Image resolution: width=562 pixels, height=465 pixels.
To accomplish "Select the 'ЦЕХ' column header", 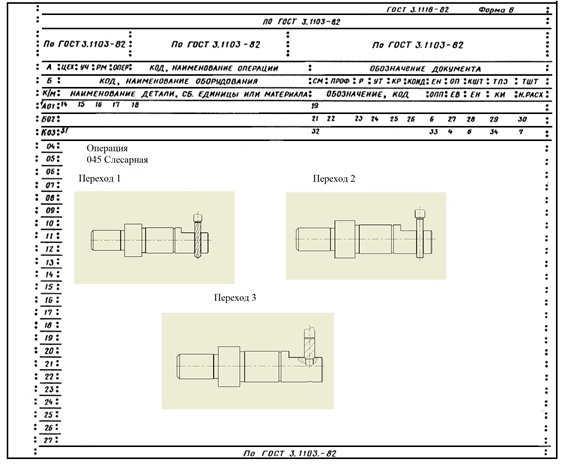I will tap(68, 67).
